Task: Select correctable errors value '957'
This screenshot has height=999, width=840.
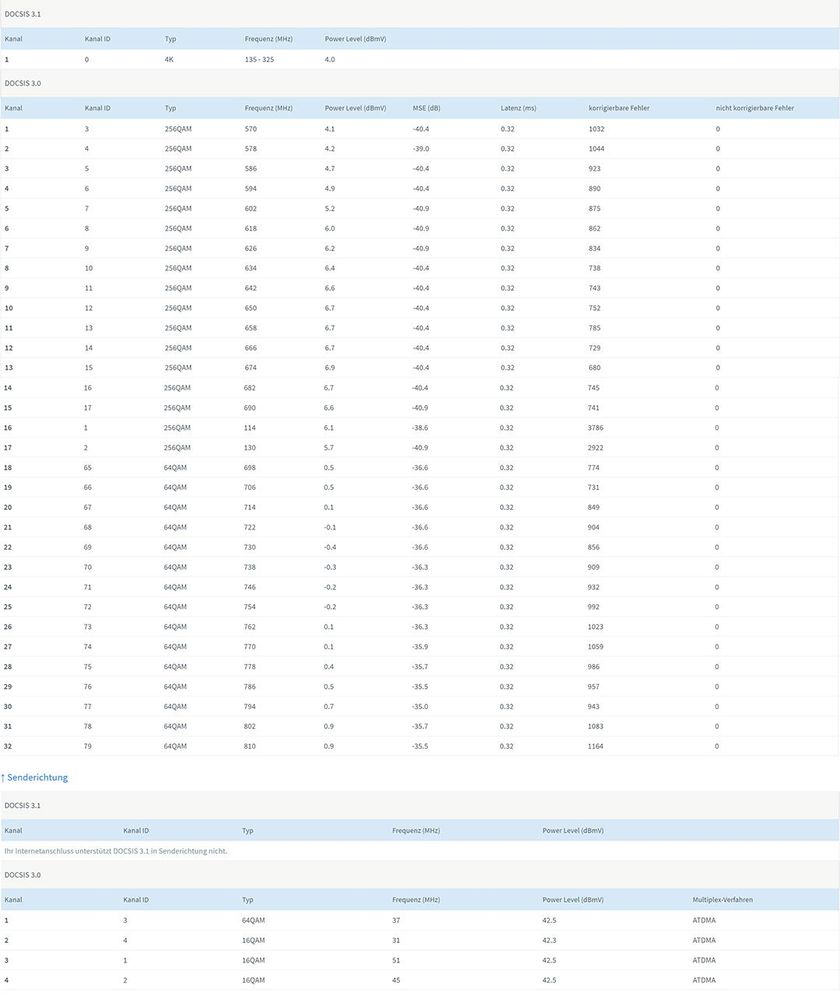Action: [x=593, y=687]
